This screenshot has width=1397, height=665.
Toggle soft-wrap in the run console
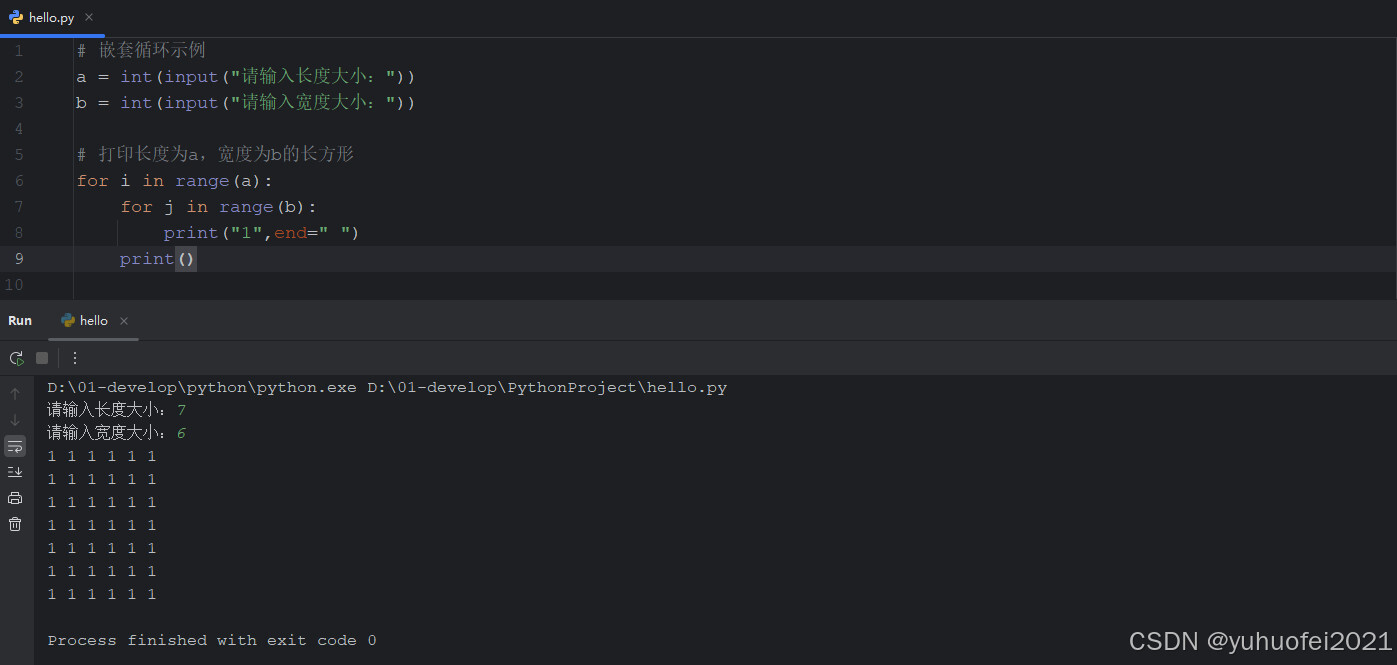(15, 446)
